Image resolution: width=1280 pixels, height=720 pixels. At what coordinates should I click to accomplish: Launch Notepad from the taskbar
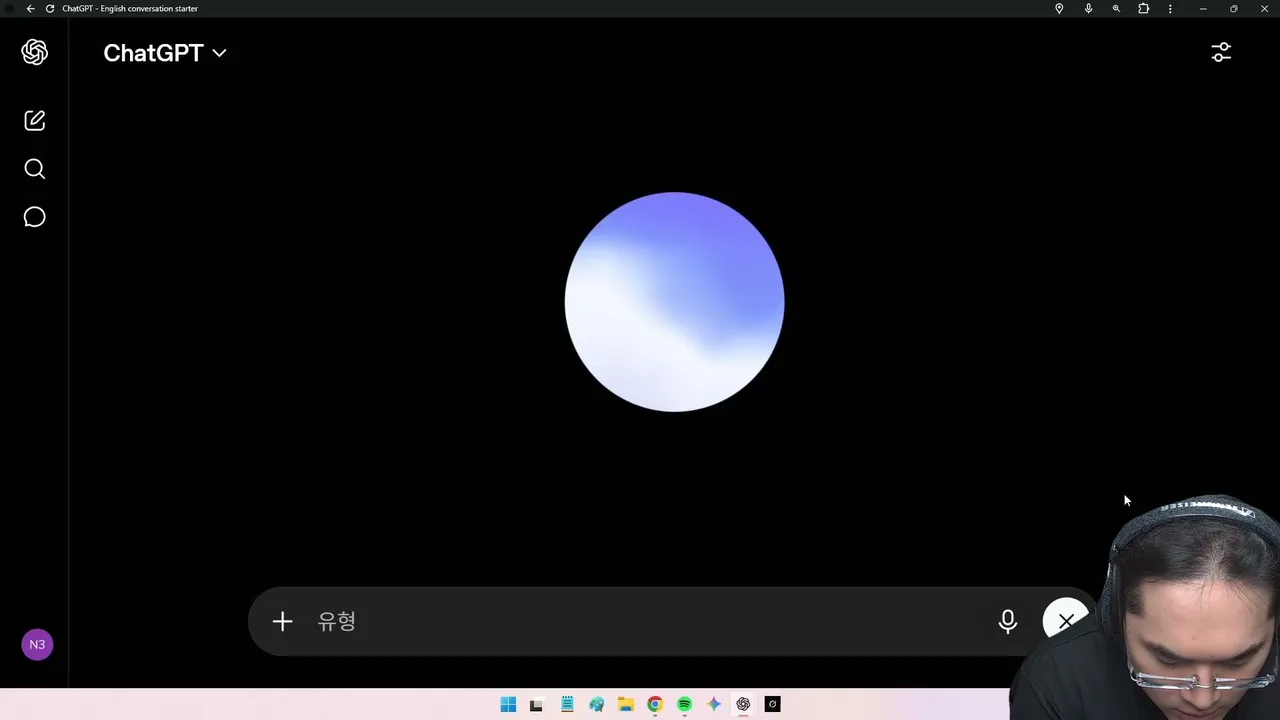coord(567,704)
